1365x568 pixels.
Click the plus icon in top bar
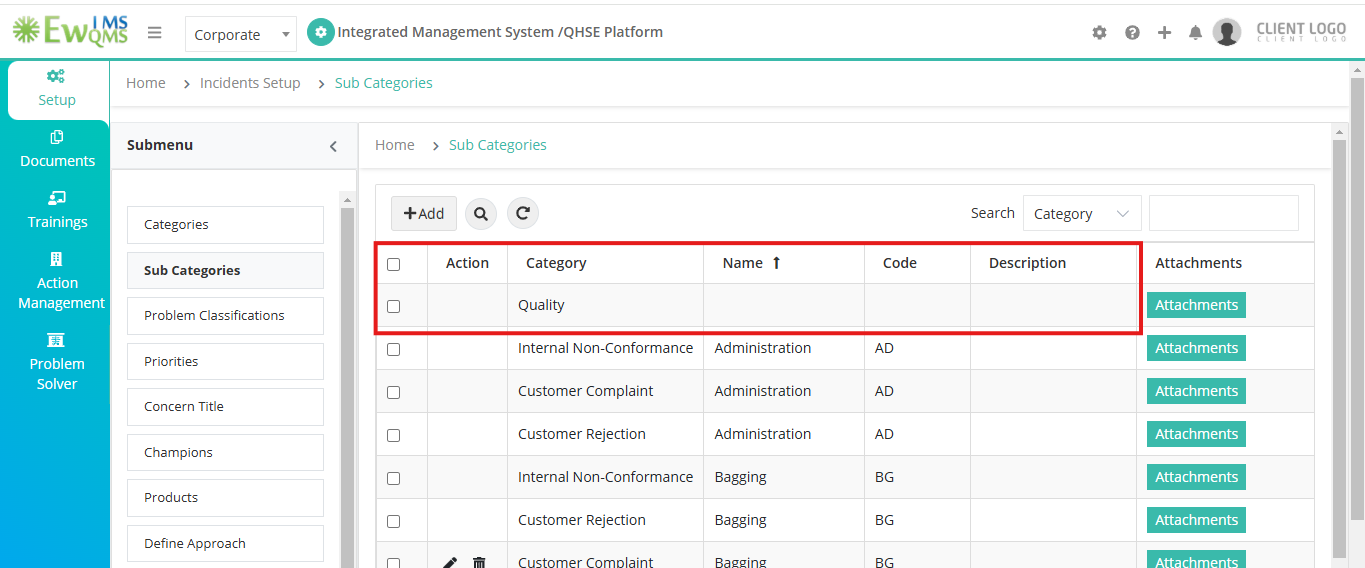click(1164, 32)
